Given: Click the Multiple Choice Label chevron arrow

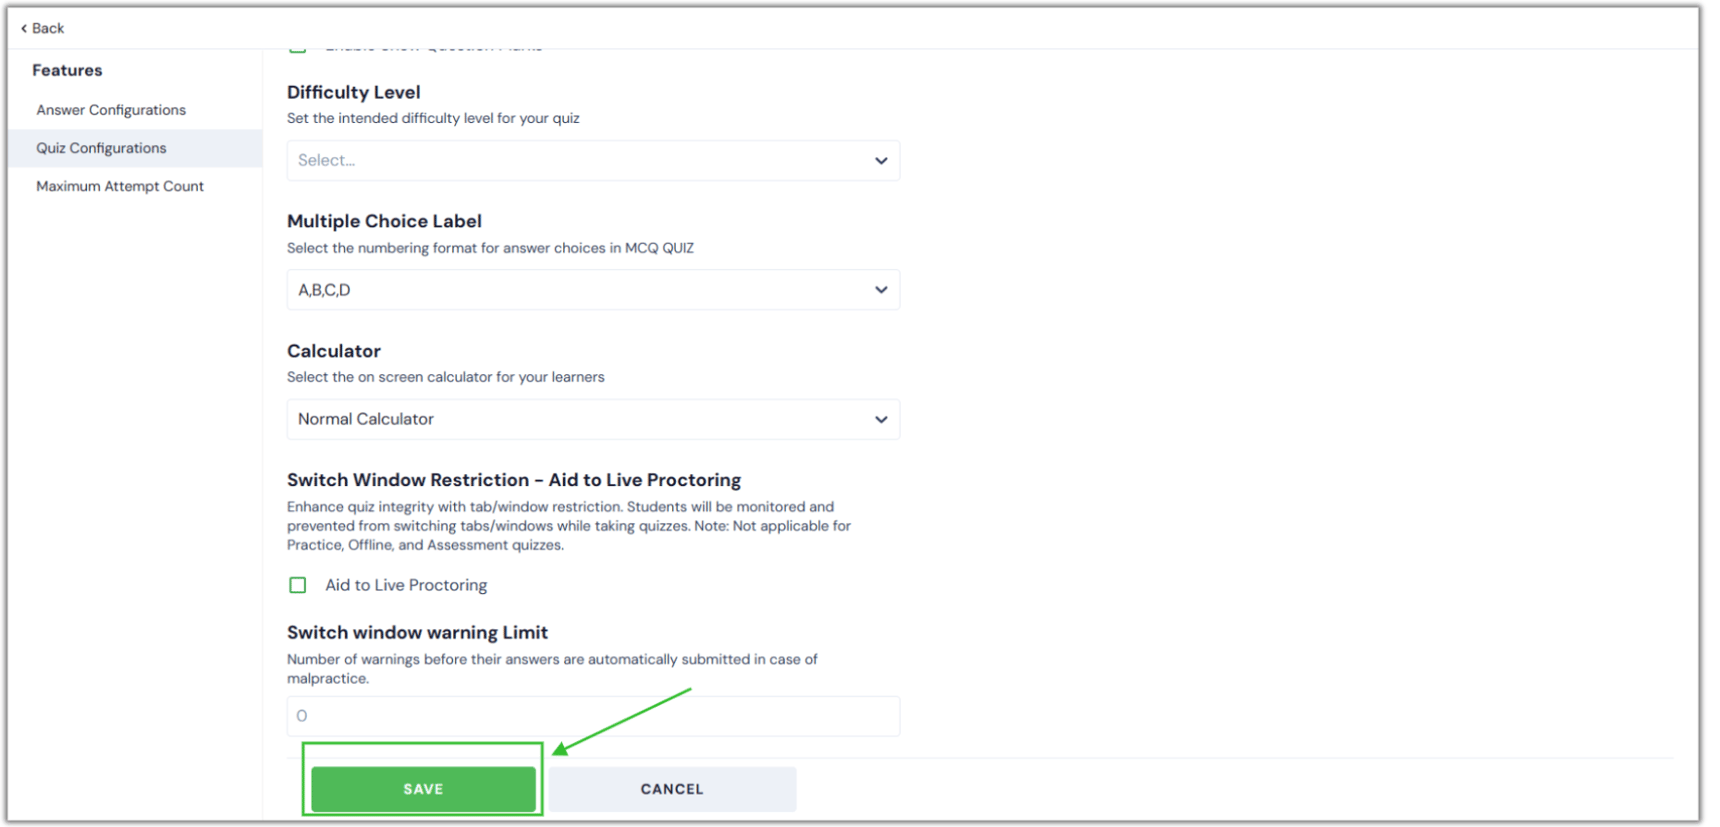Looking at the screenshot, I should [x=881, y=290].
